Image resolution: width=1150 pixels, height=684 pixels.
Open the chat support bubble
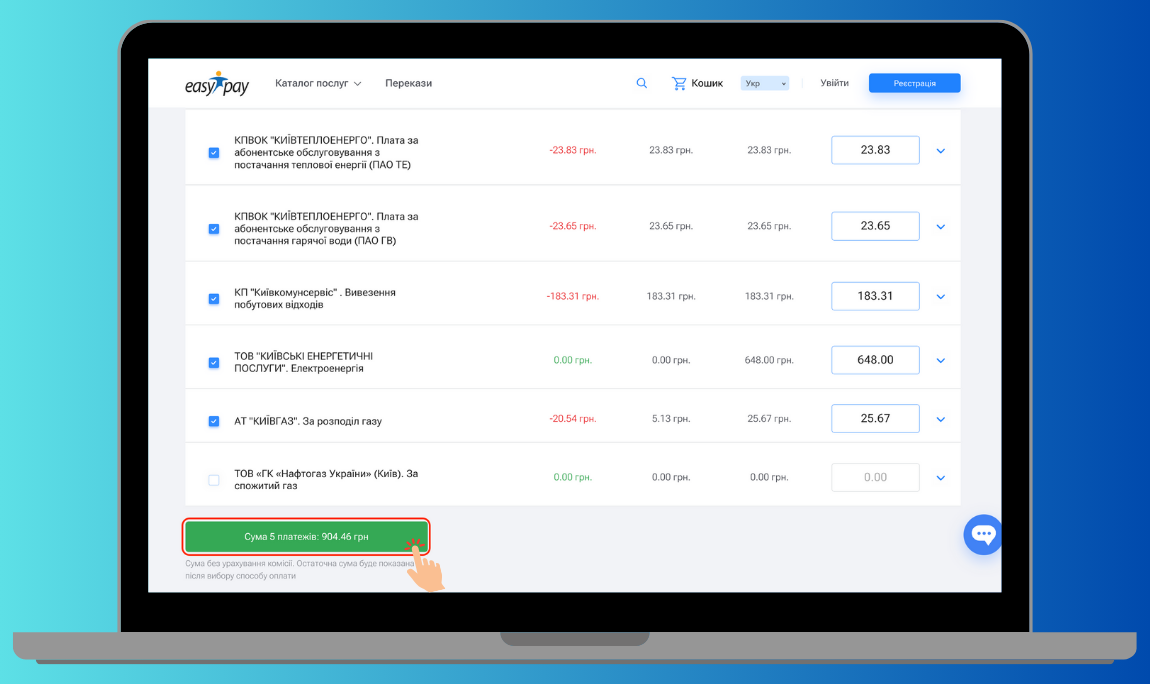(982, 535)
